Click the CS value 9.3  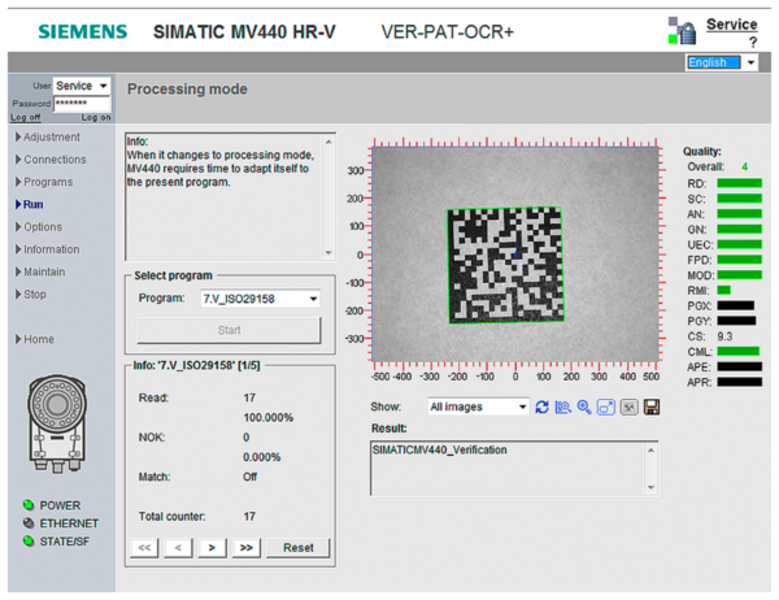[x=725, y=336]
